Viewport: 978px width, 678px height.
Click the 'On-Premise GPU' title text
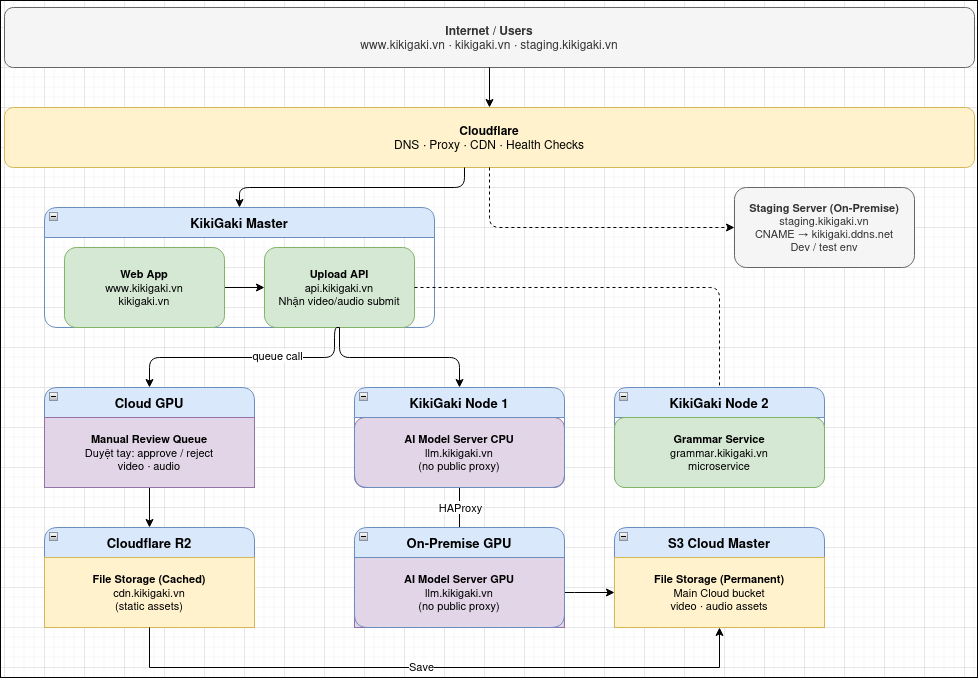[x=458, y=543]
